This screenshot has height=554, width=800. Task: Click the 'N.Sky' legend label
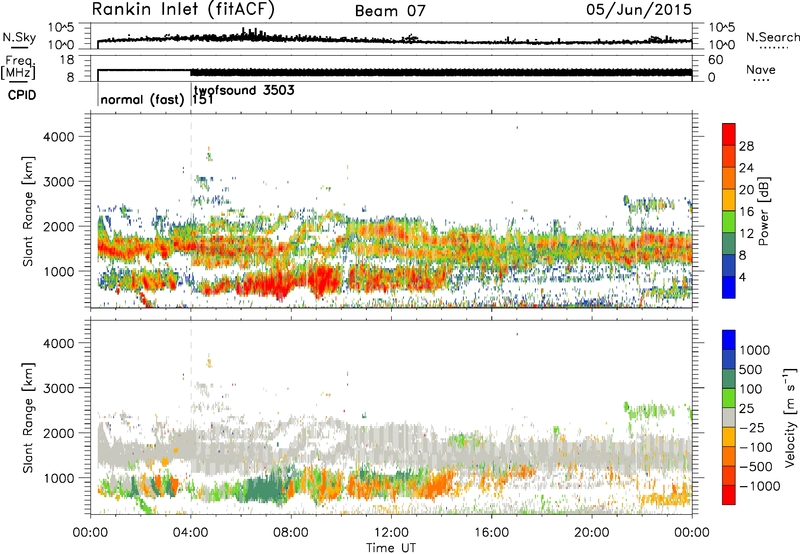pyautogui.click(x=19, y=37)
